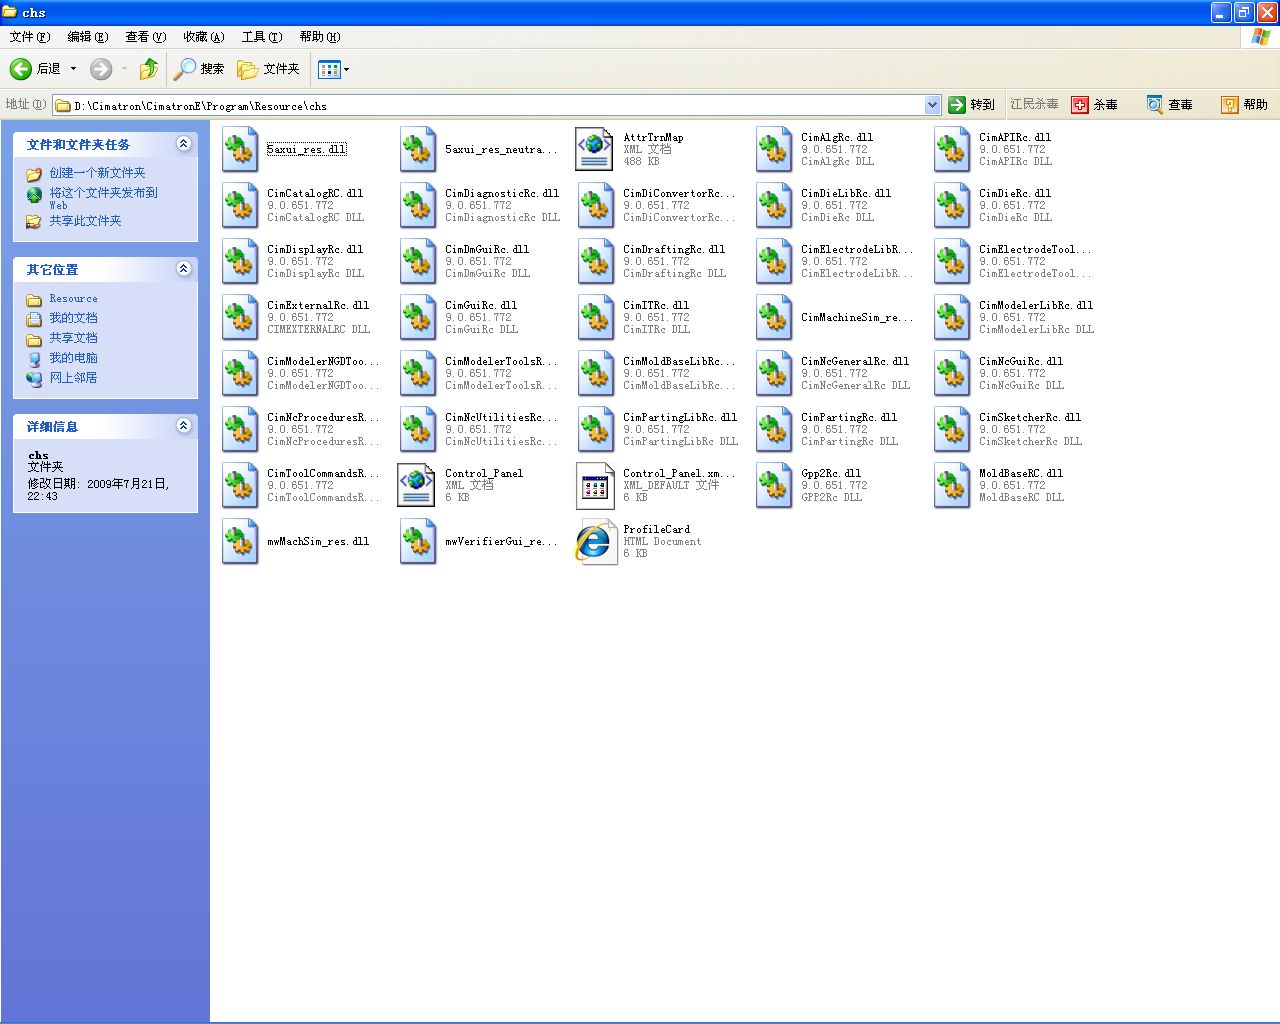Click the Go (转到) button
The image size is (1280, 1024).
971,105
